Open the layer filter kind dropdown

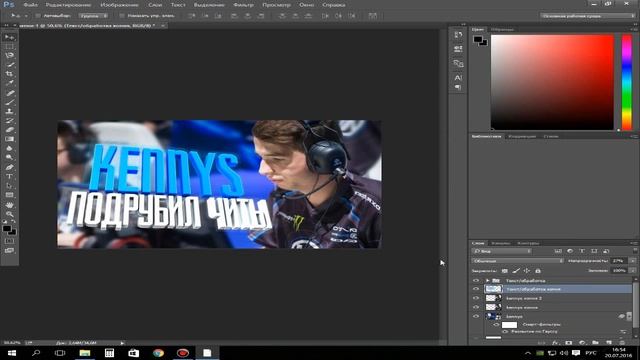click(502, 251)
